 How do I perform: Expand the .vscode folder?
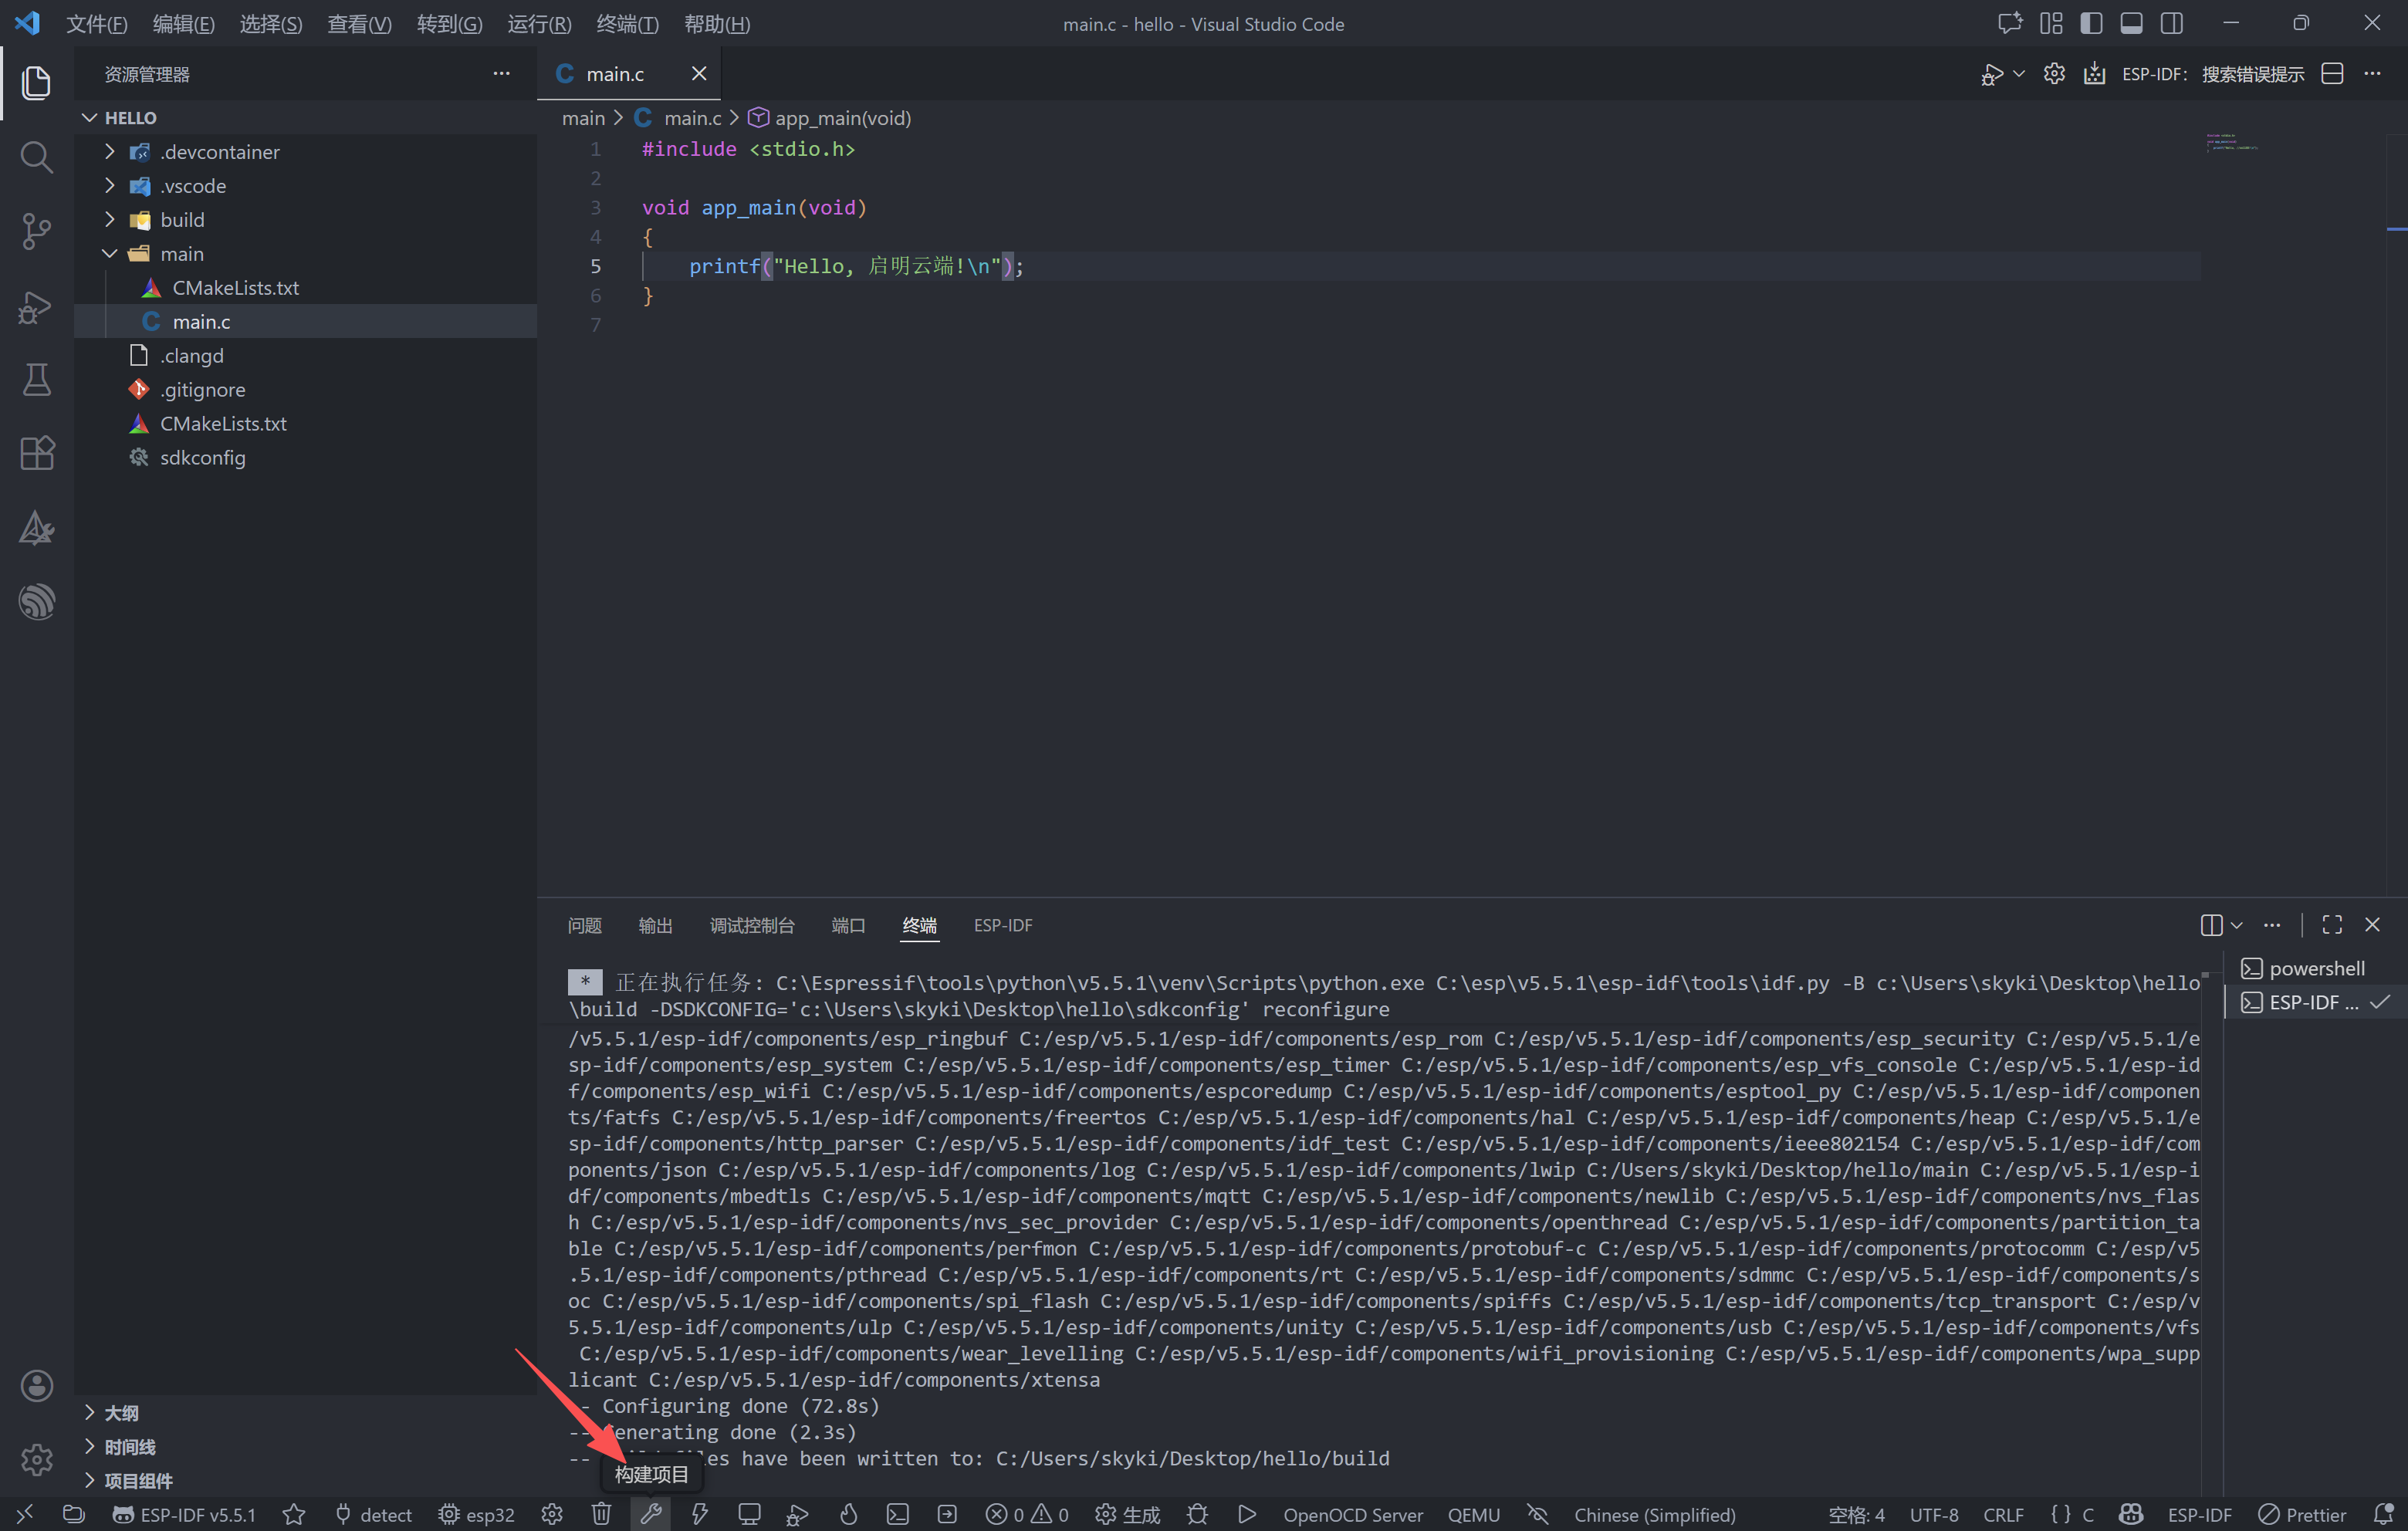coord(110,185)
